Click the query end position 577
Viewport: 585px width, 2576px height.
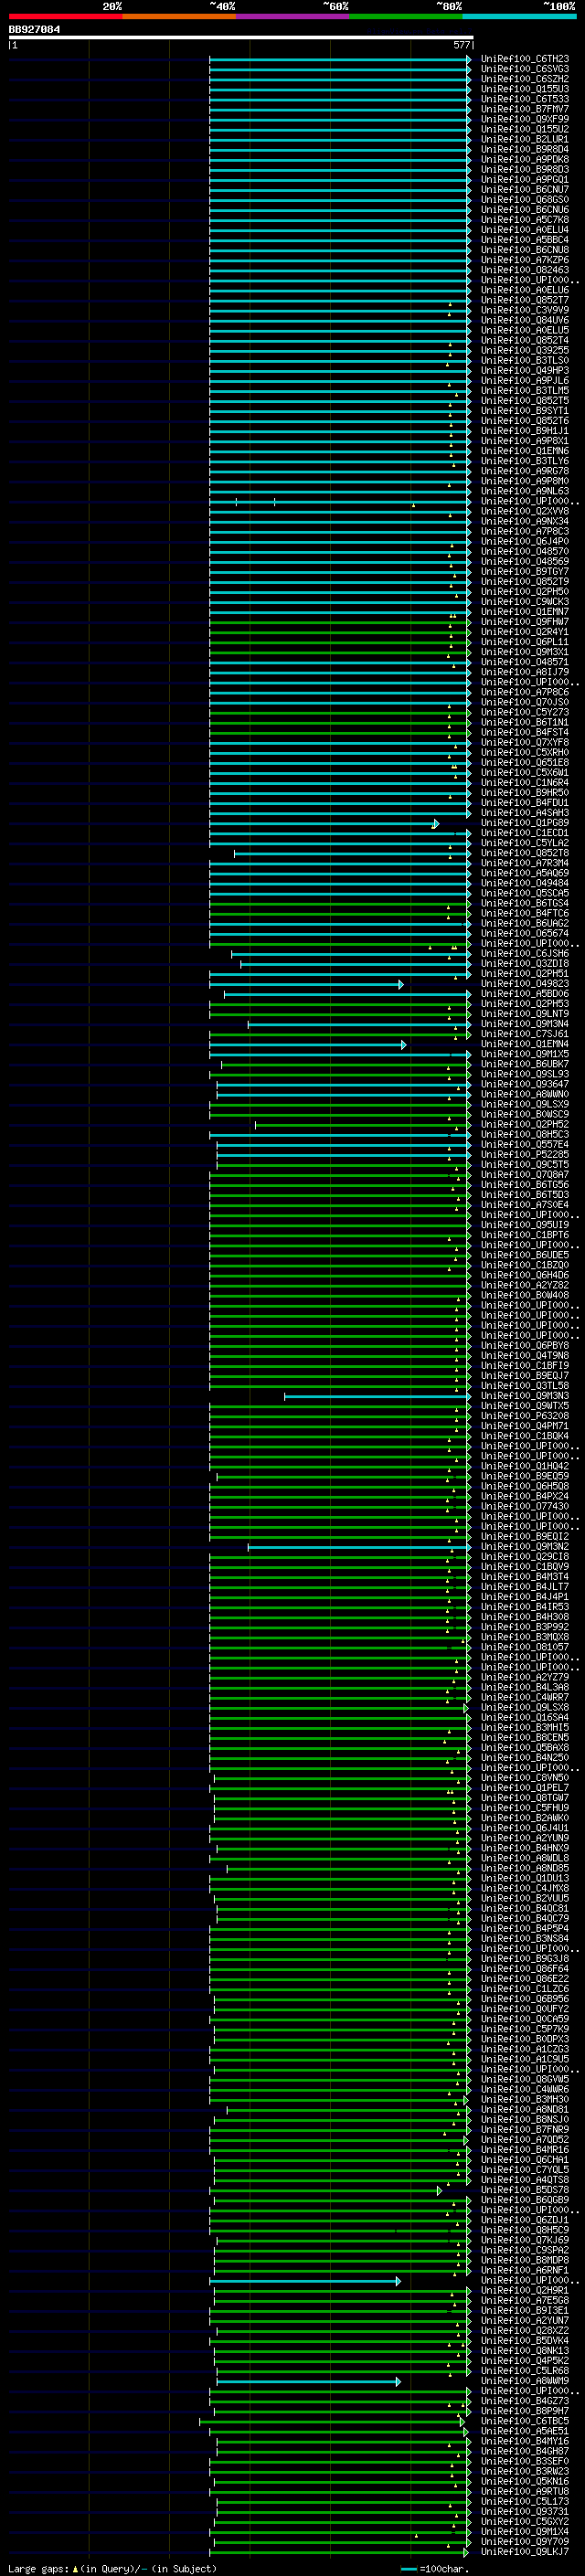461,45
